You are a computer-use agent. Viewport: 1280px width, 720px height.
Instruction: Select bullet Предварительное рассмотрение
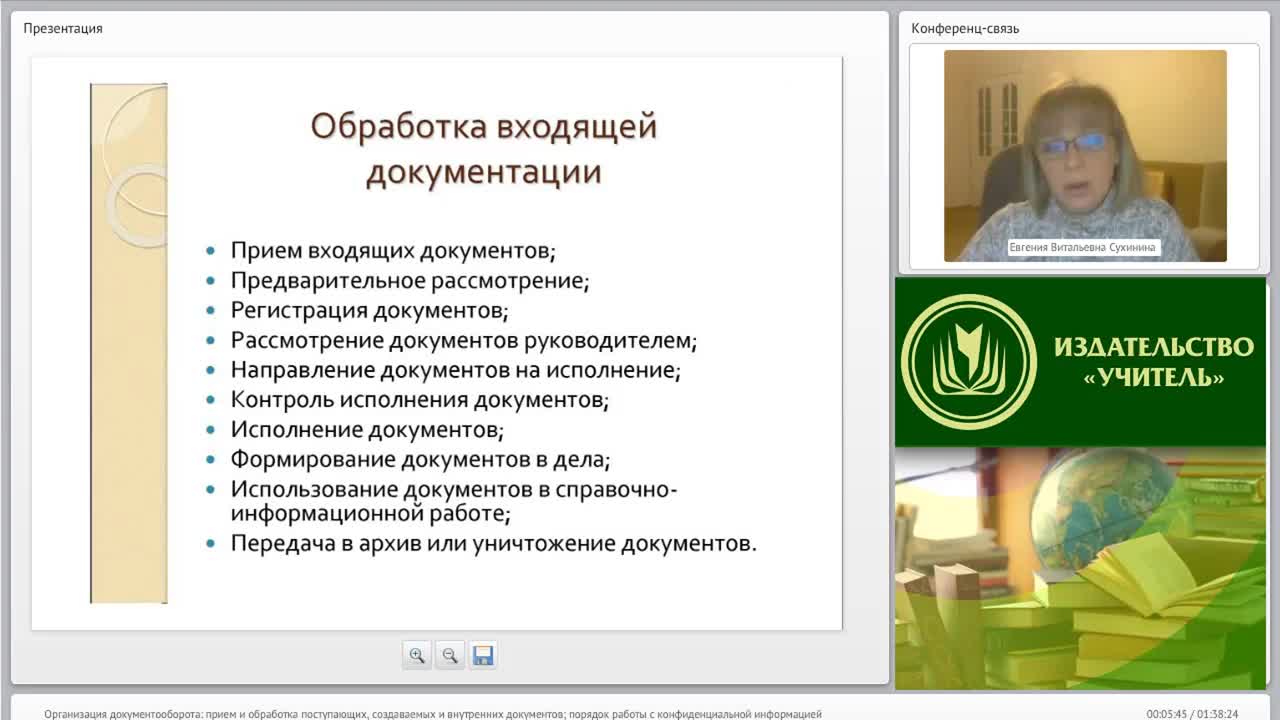[x=410, y=280]
